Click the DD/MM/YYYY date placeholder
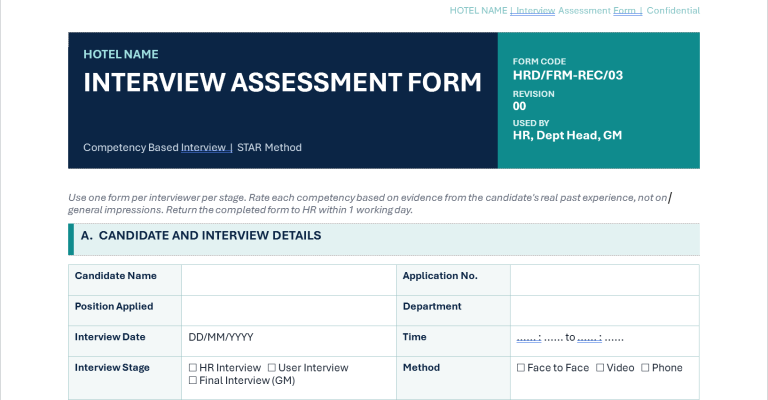Screen dimensions: 768x400 point(221,337)
